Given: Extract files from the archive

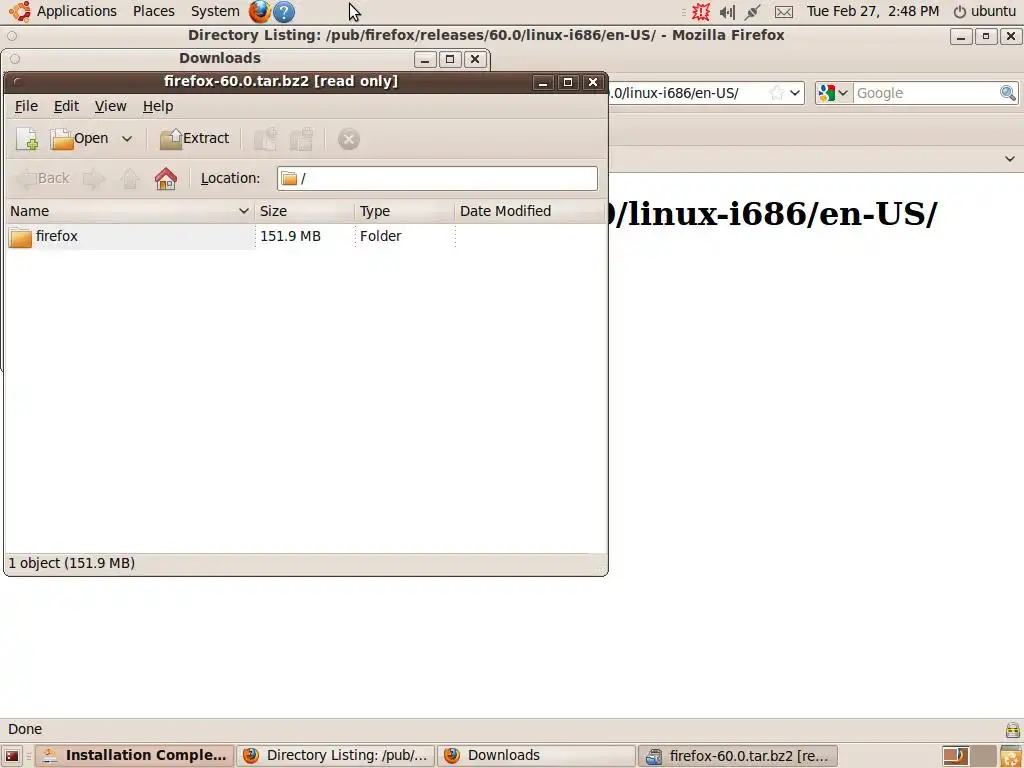Looking at the screenshot, I should (x=195, y=138).
